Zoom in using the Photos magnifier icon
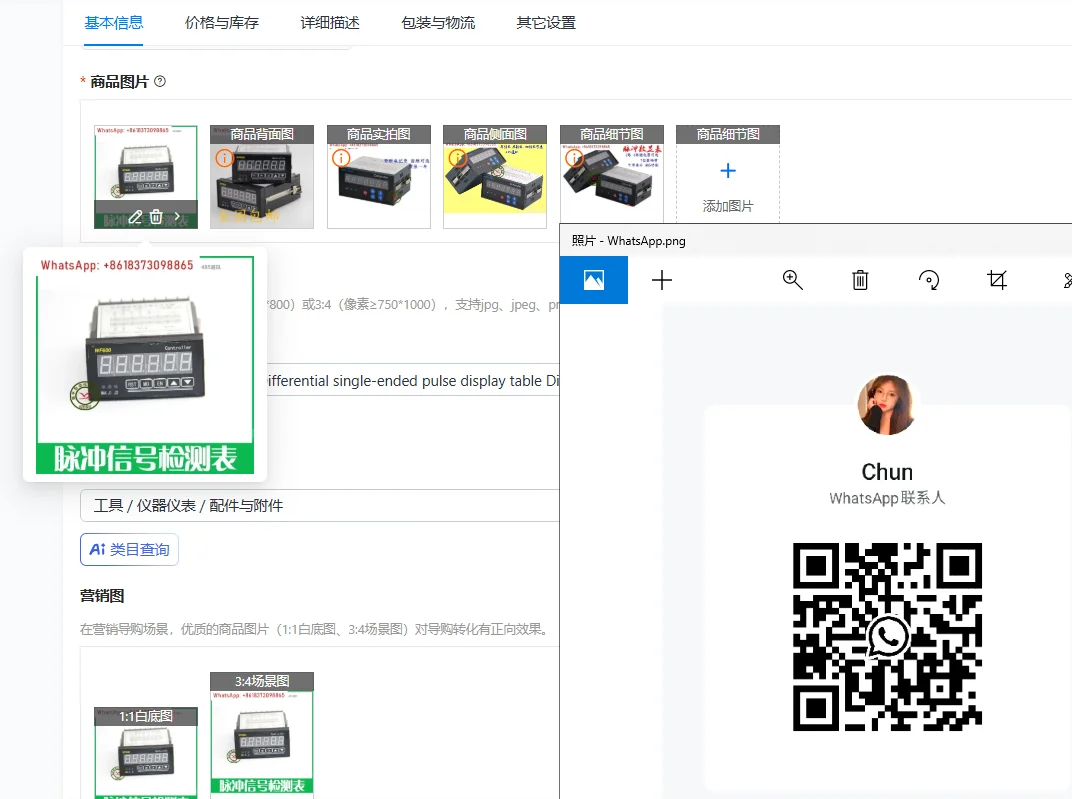Viewport: 1072px width, 799px height. pyautogui.click(x=792, y=280)
